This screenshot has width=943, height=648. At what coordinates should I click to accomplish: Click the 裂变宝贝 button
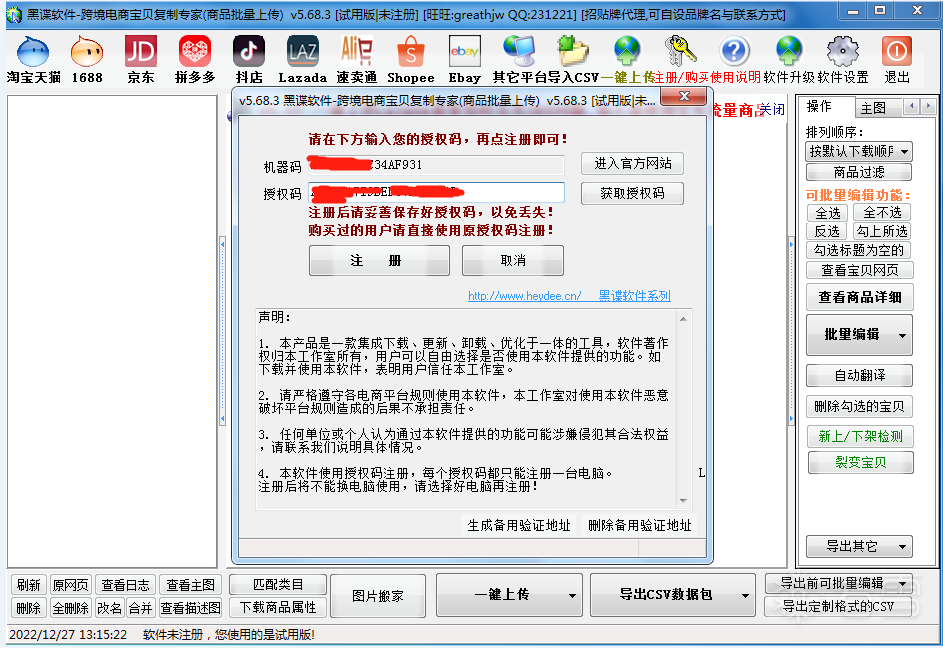click(x=861, y=462)
